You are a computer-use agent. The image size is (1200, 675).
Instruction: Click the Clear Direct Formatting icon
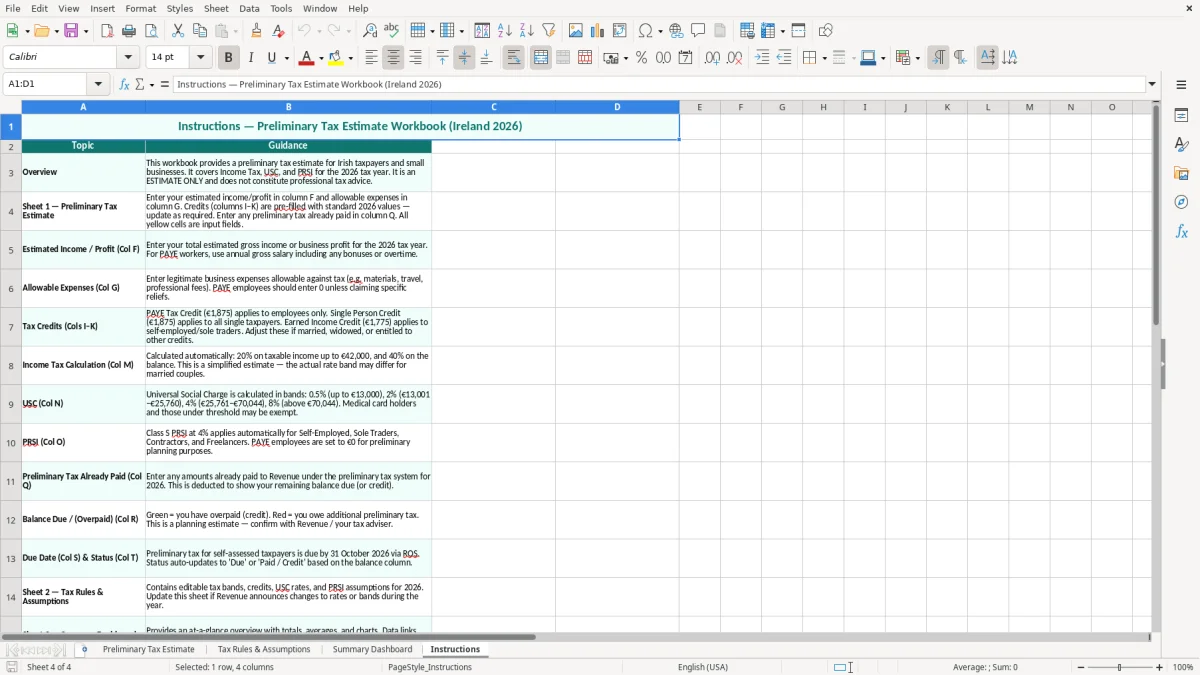(x=279, y=31)
